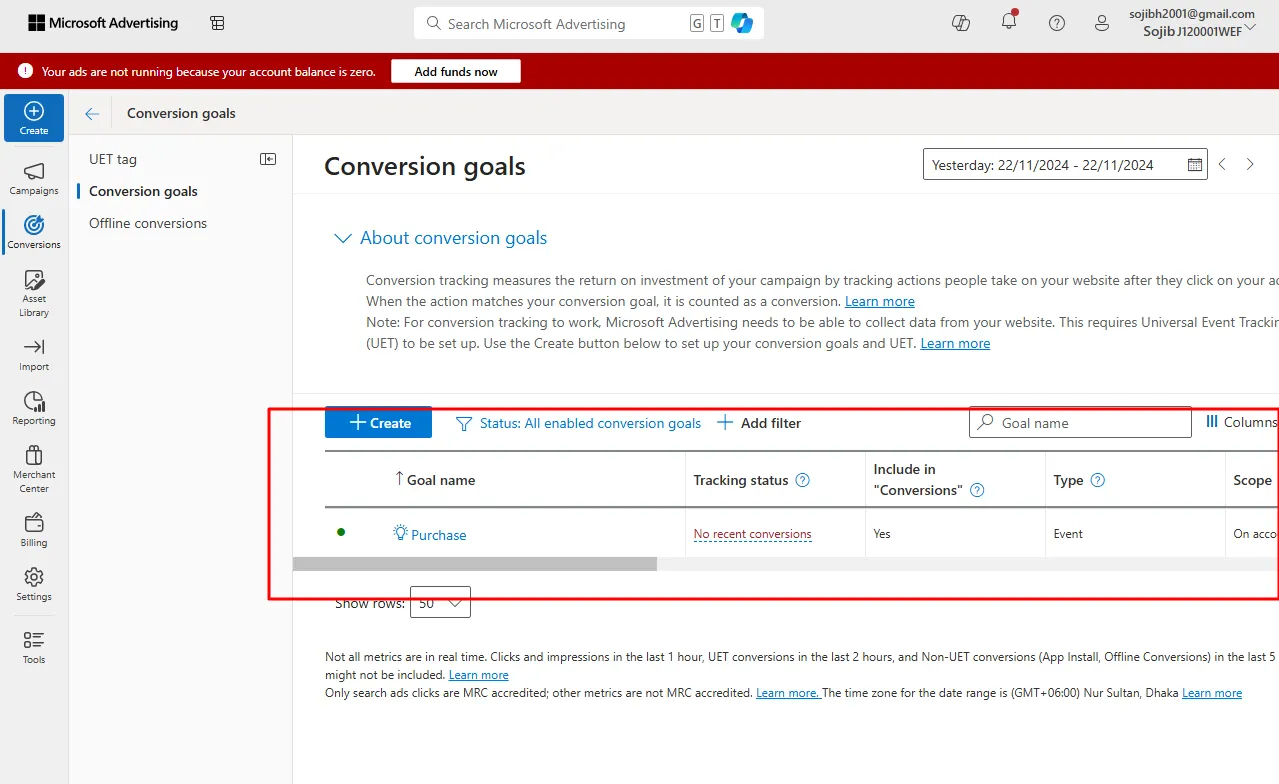Open the Columns chooser button
This screenshot has width=1279, height=784.
tap(1242, 422)
